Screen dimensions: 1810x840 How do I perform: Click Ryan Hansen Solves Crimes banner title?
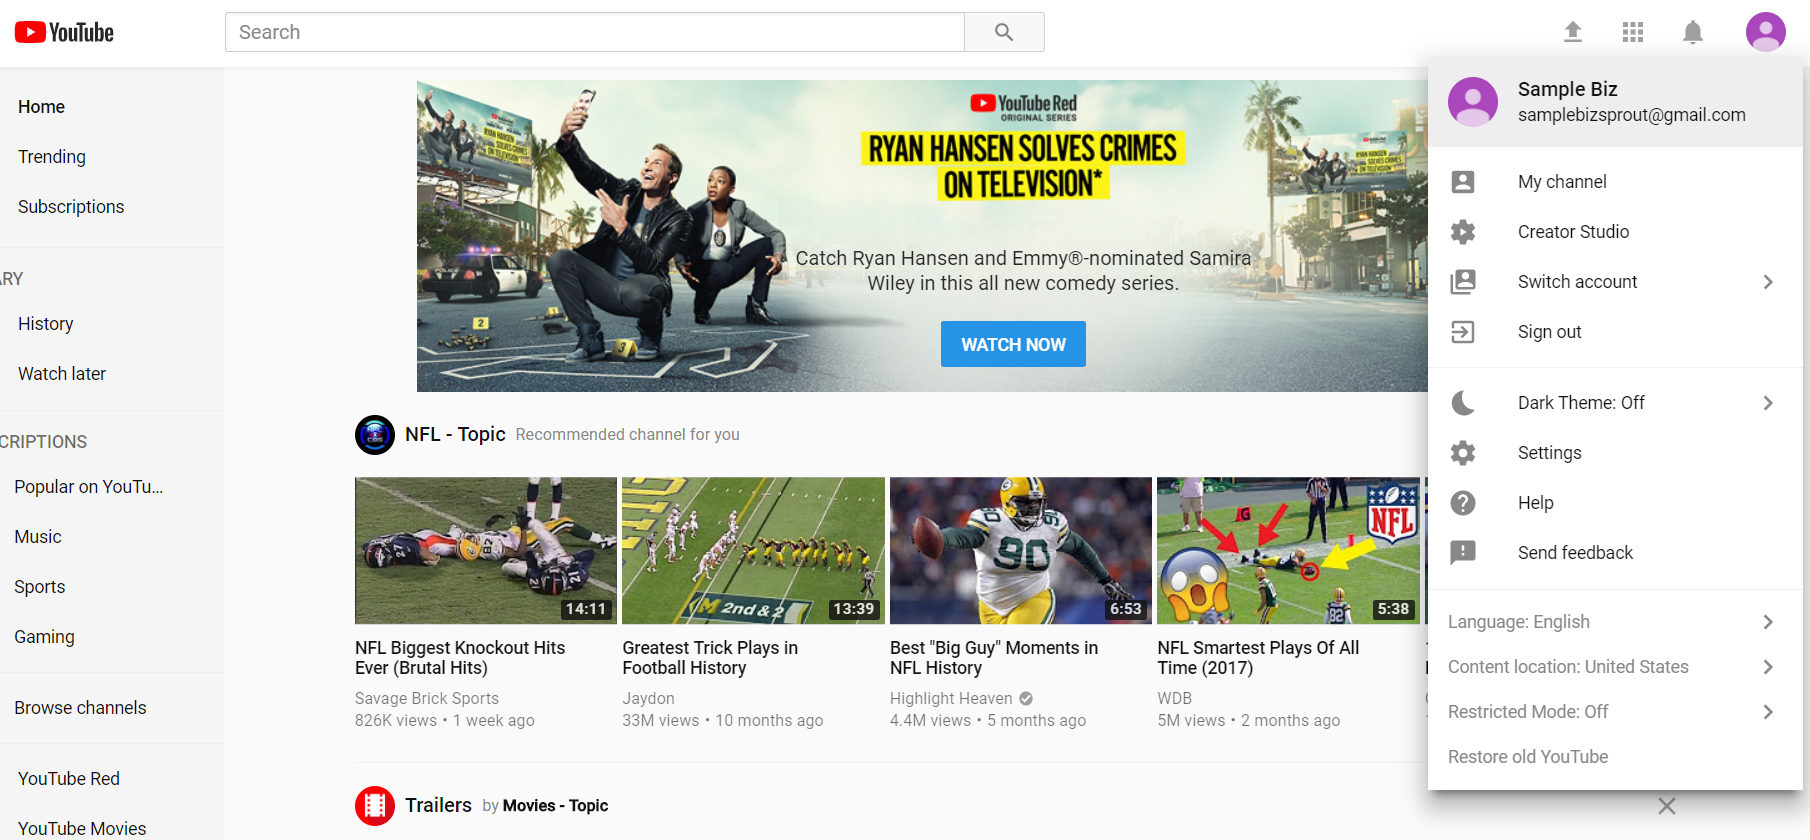pyautogui.click(x=1022, y=166)
